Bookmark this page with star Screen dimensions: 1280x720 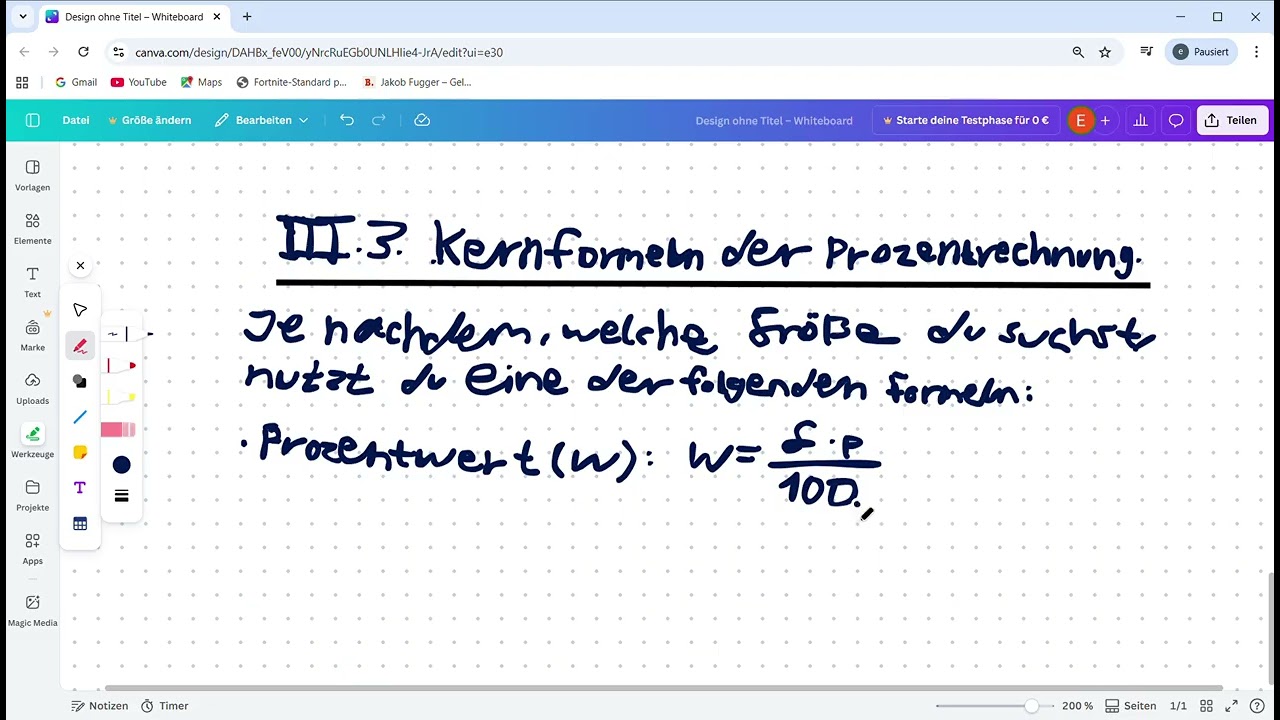[1105, 52]
